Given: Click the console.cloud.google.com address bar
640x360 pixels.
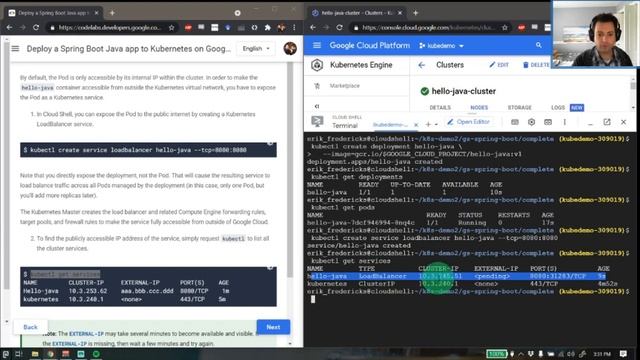Looking at the screenshot, I should point(429,27).
